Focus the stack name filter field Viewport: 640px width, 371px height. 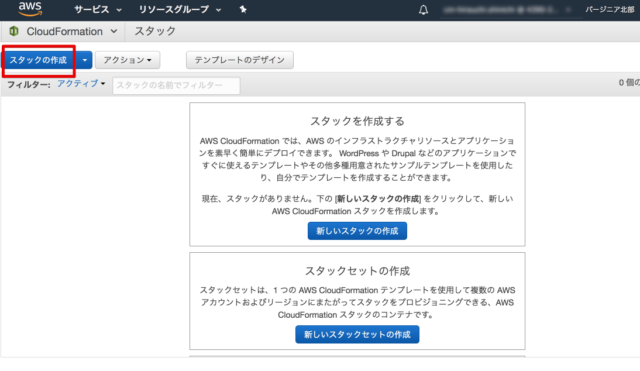pyautogui.click(x=176, y=85)
